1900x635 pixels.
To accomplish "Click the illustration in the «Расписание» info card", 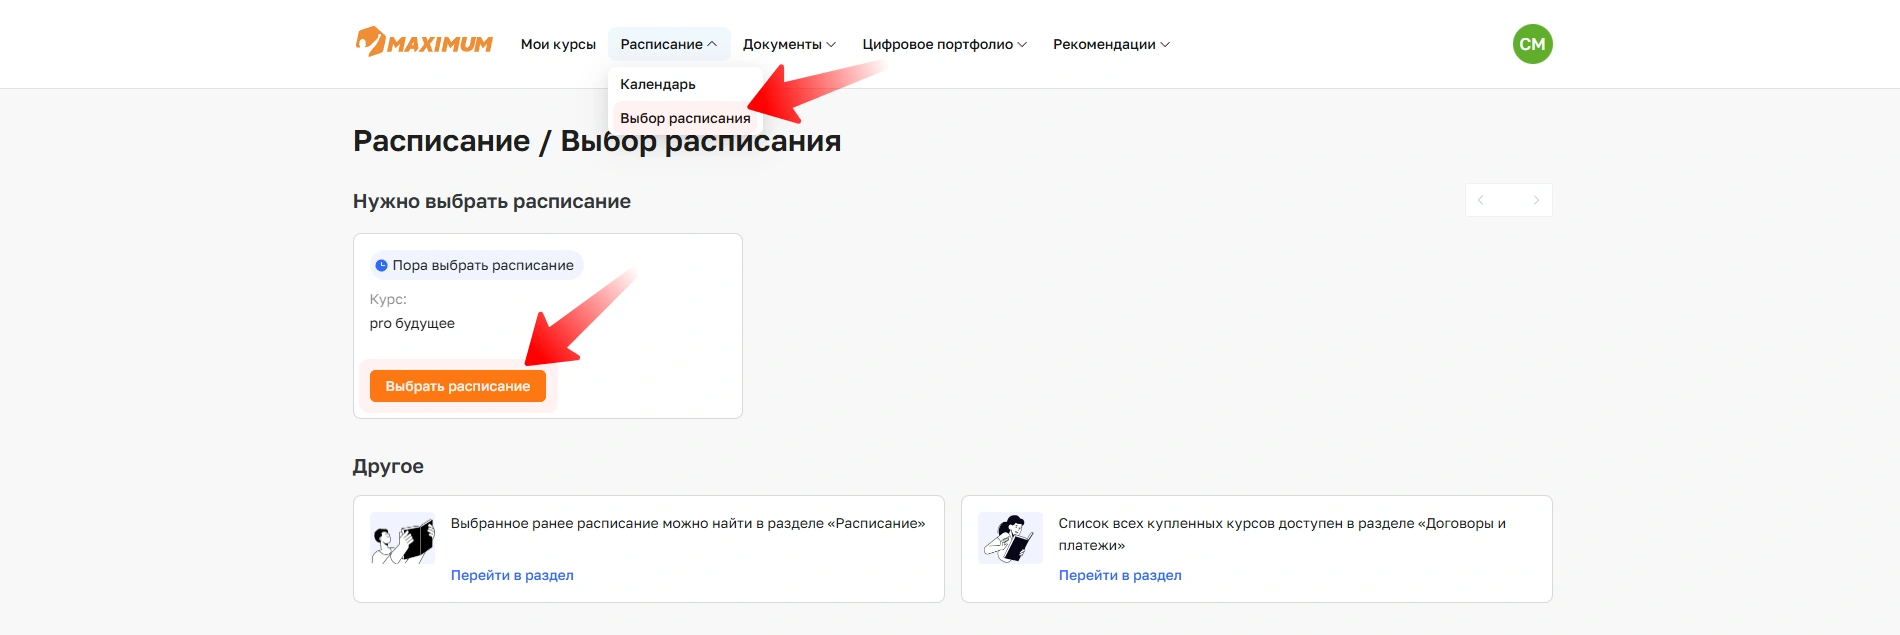I will point(402,539).
